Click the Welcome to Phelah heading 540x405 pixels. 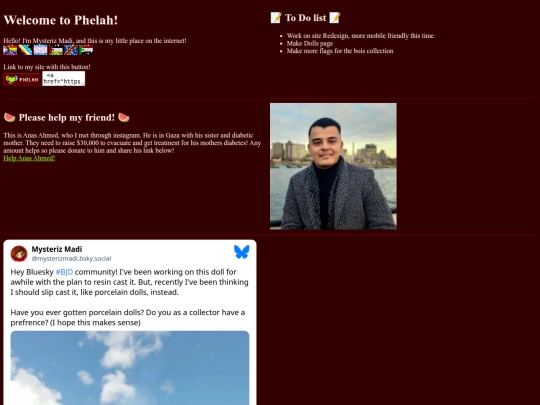tap(61, 20)
